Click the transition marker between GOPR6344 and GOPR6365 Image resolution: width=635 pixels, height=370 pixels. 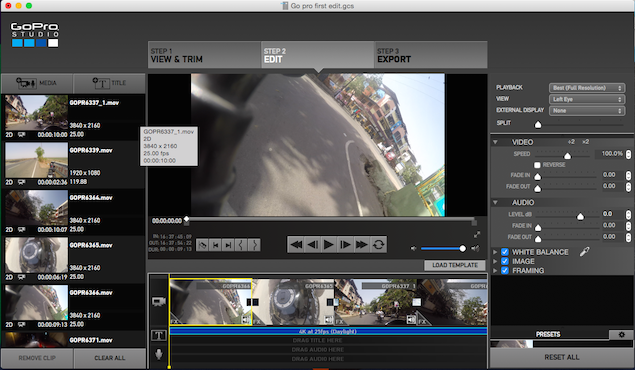tap(252, 302)
